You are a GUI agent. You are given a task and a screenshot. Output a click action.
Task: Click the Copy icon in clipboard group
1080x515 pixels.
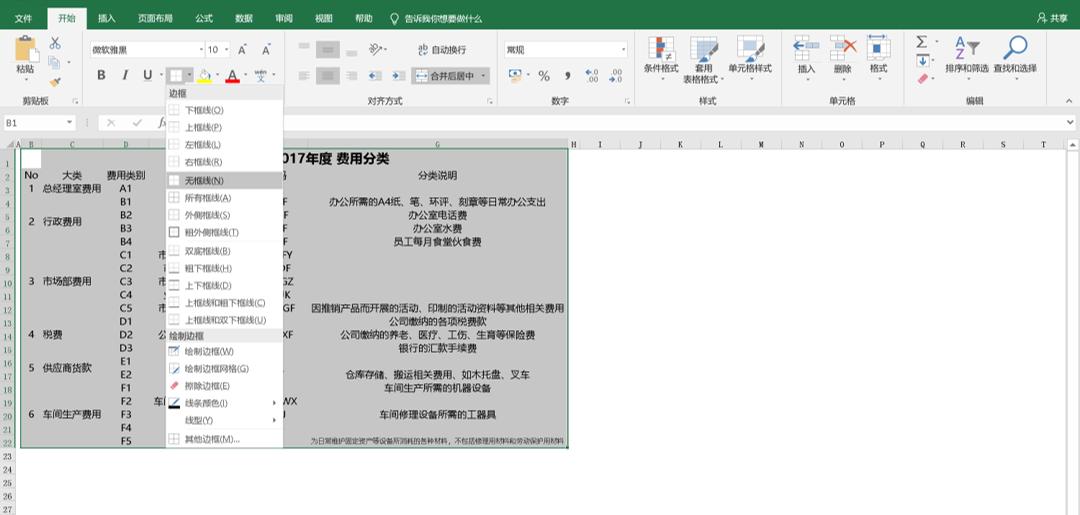(x=54, y=63)
